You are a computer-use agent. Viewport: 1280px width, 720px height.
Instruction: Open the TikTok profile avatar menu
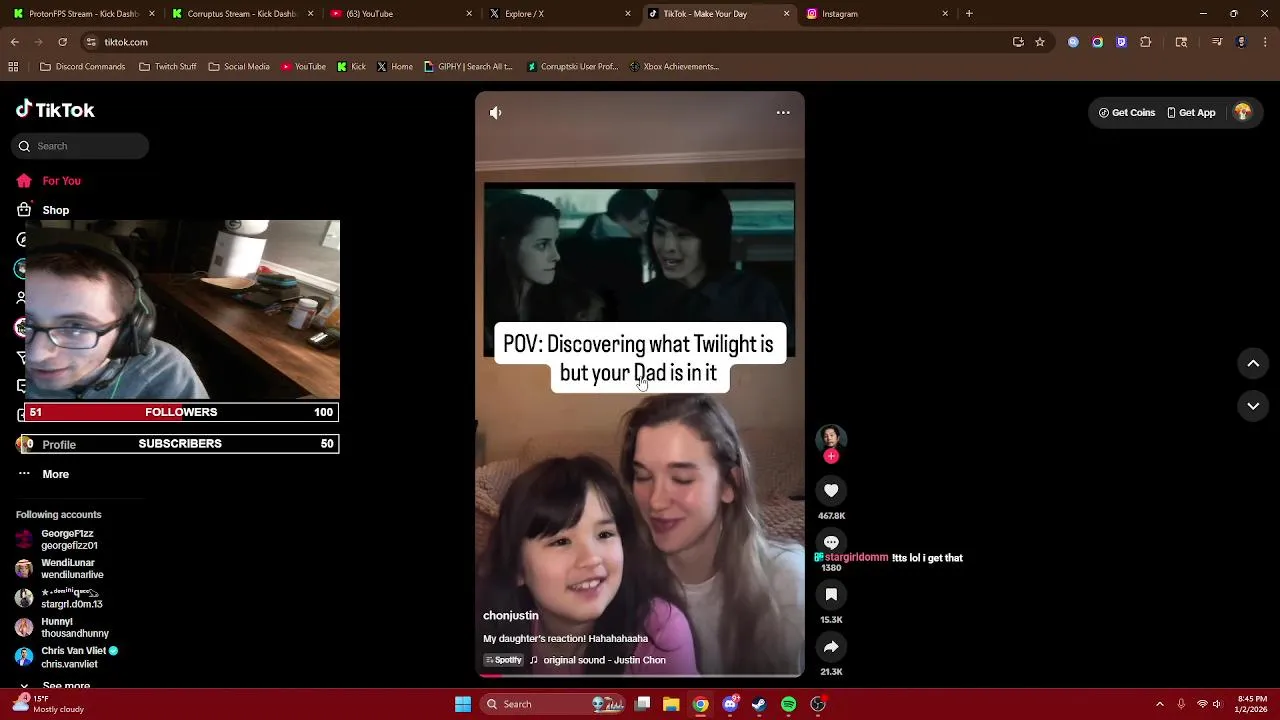[x=1243, y=112]
